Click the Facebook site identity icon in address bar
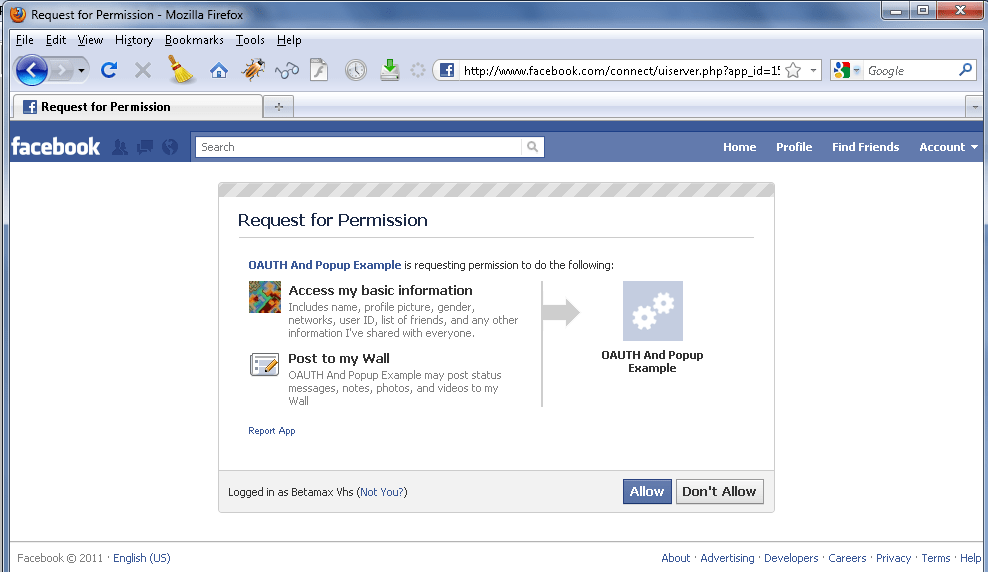The image size is (988, 572). click(447, 70)
